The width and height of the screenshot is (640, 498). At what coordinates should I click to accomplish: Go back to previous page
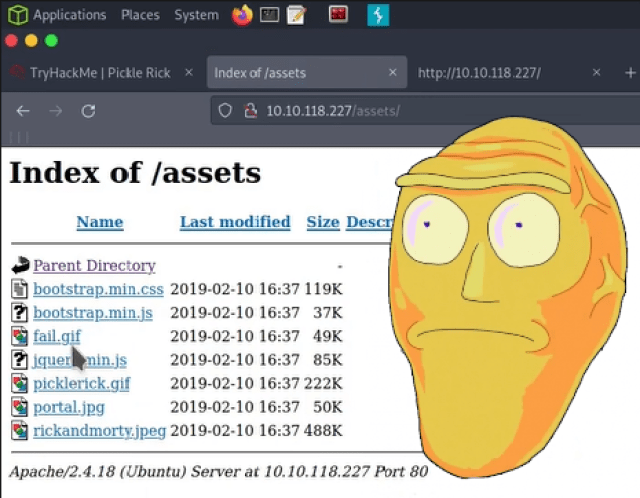pyautogui.click(x=23, y=111)
